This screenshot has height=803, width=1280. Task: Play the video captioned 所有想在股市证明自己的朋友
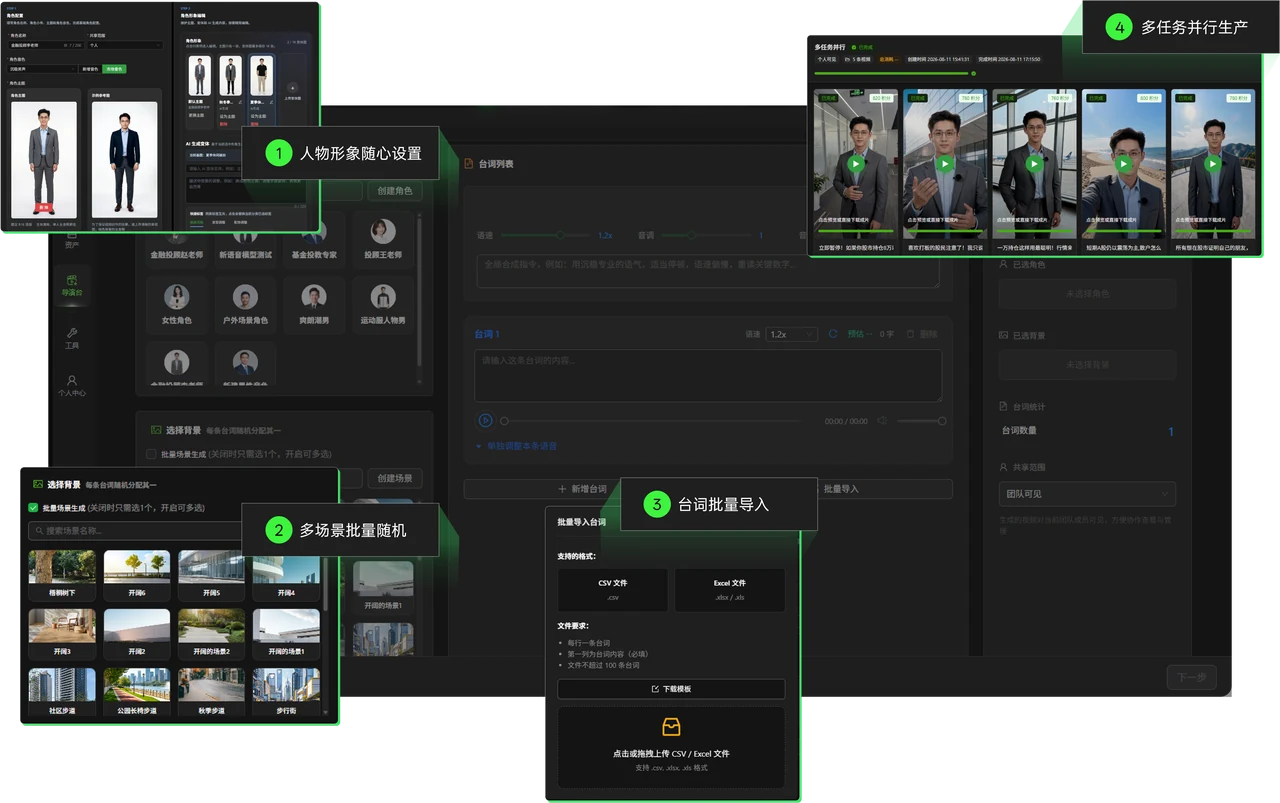pos(1213,163)
